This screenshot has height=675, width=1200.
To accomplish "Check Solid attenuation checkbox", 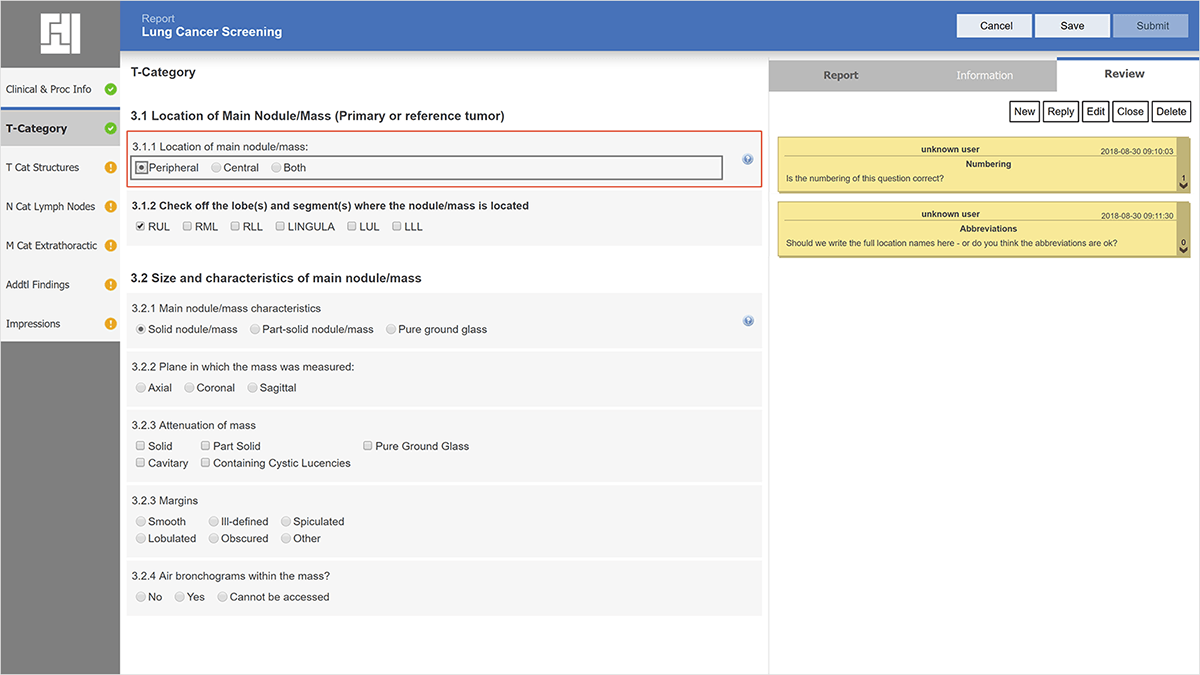I will coord(141,446).
